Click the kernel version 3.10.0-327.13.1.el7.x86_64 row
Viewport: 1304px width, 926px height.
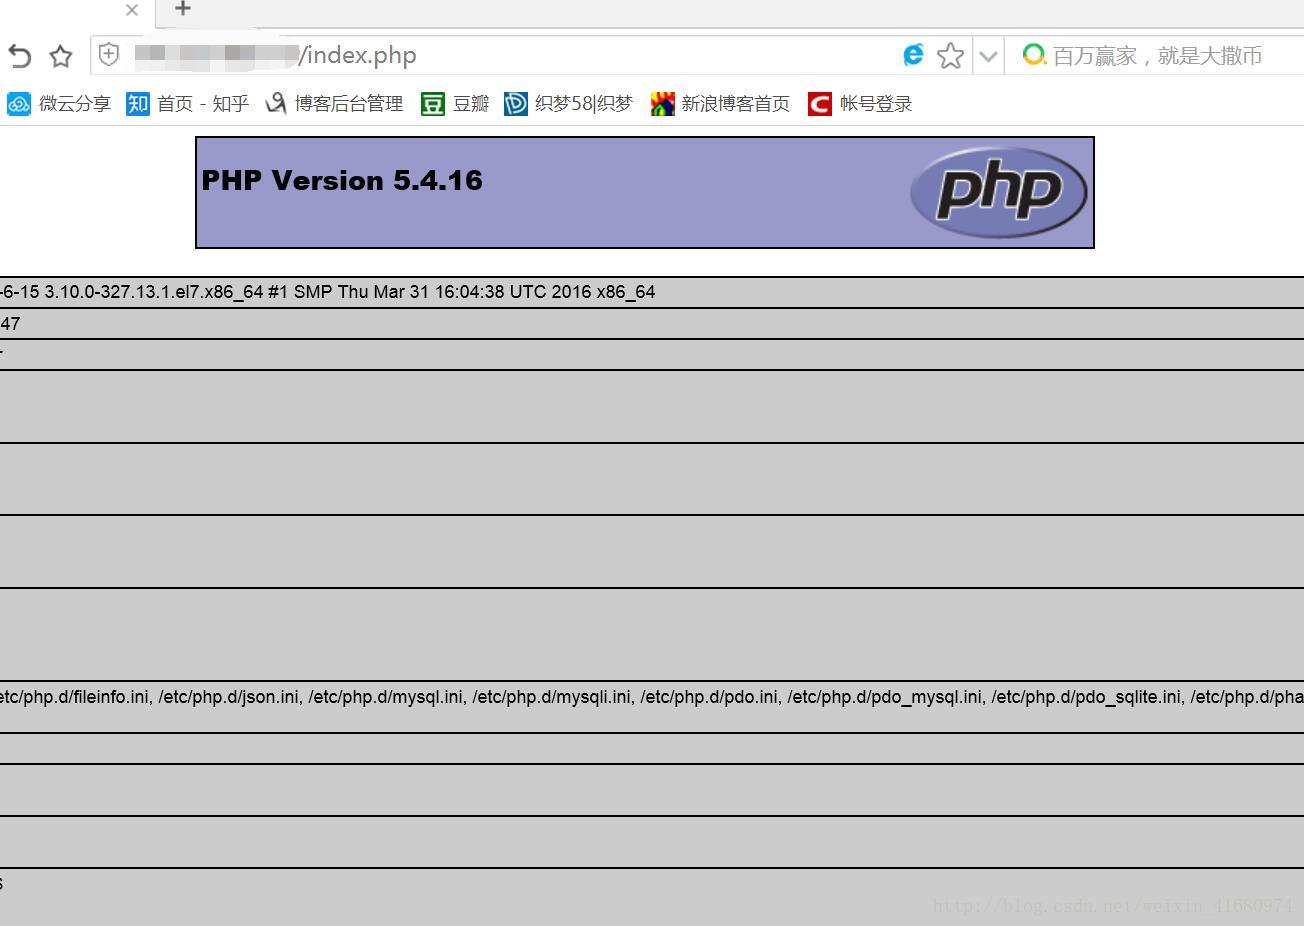coord(652,292)
